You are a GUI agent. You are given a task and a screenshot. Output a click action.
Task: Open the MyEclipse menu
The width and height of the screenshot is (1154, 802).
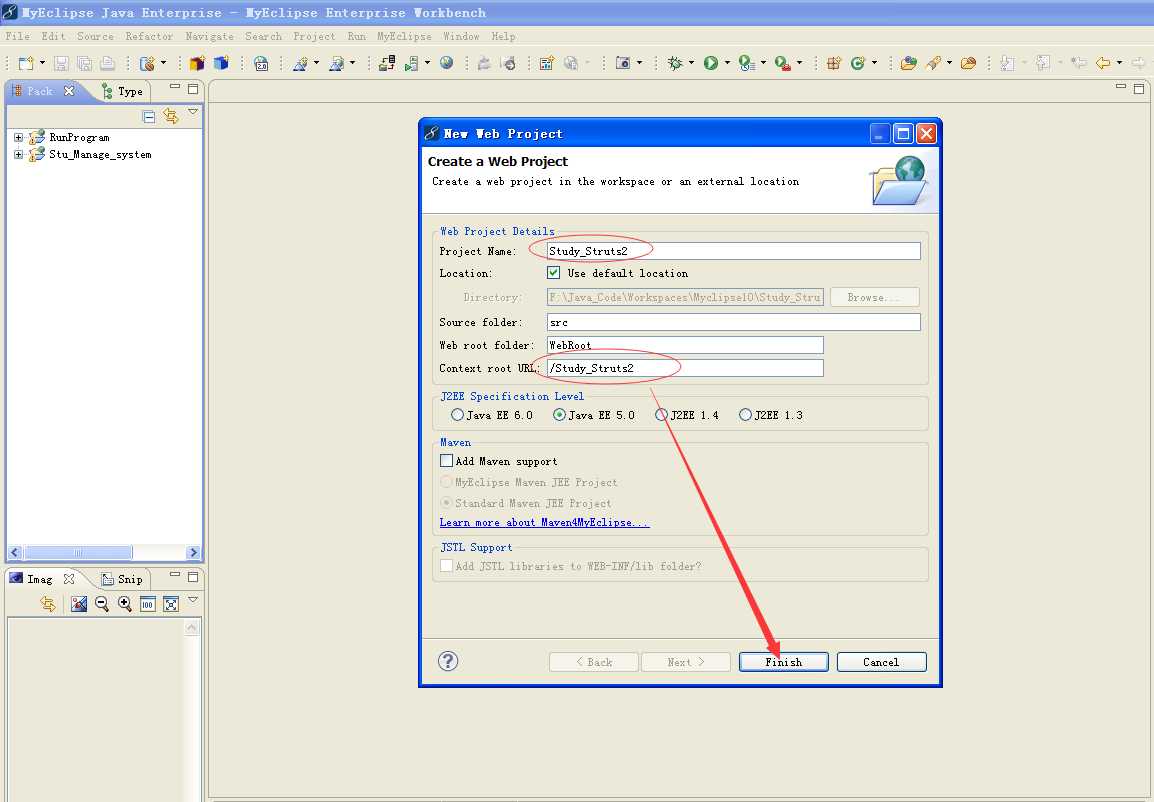pyautogui.click(x=404, y=36)
